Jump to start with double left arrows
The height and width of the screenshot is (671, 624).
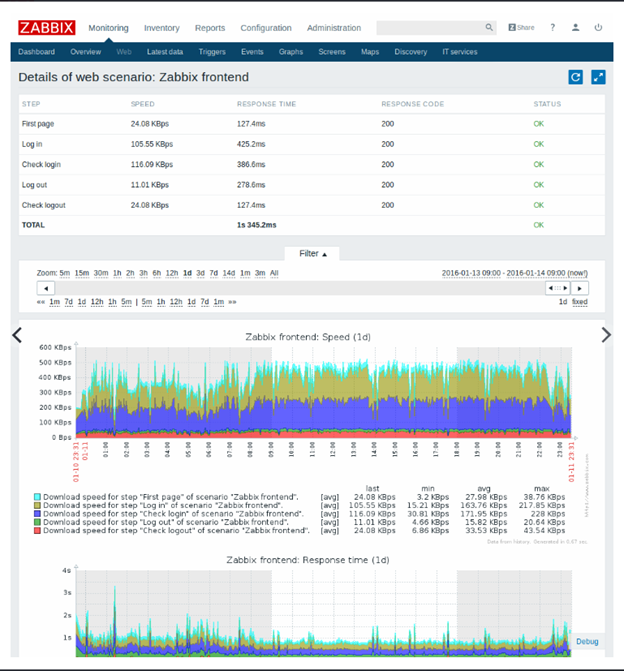pos(41,302)
